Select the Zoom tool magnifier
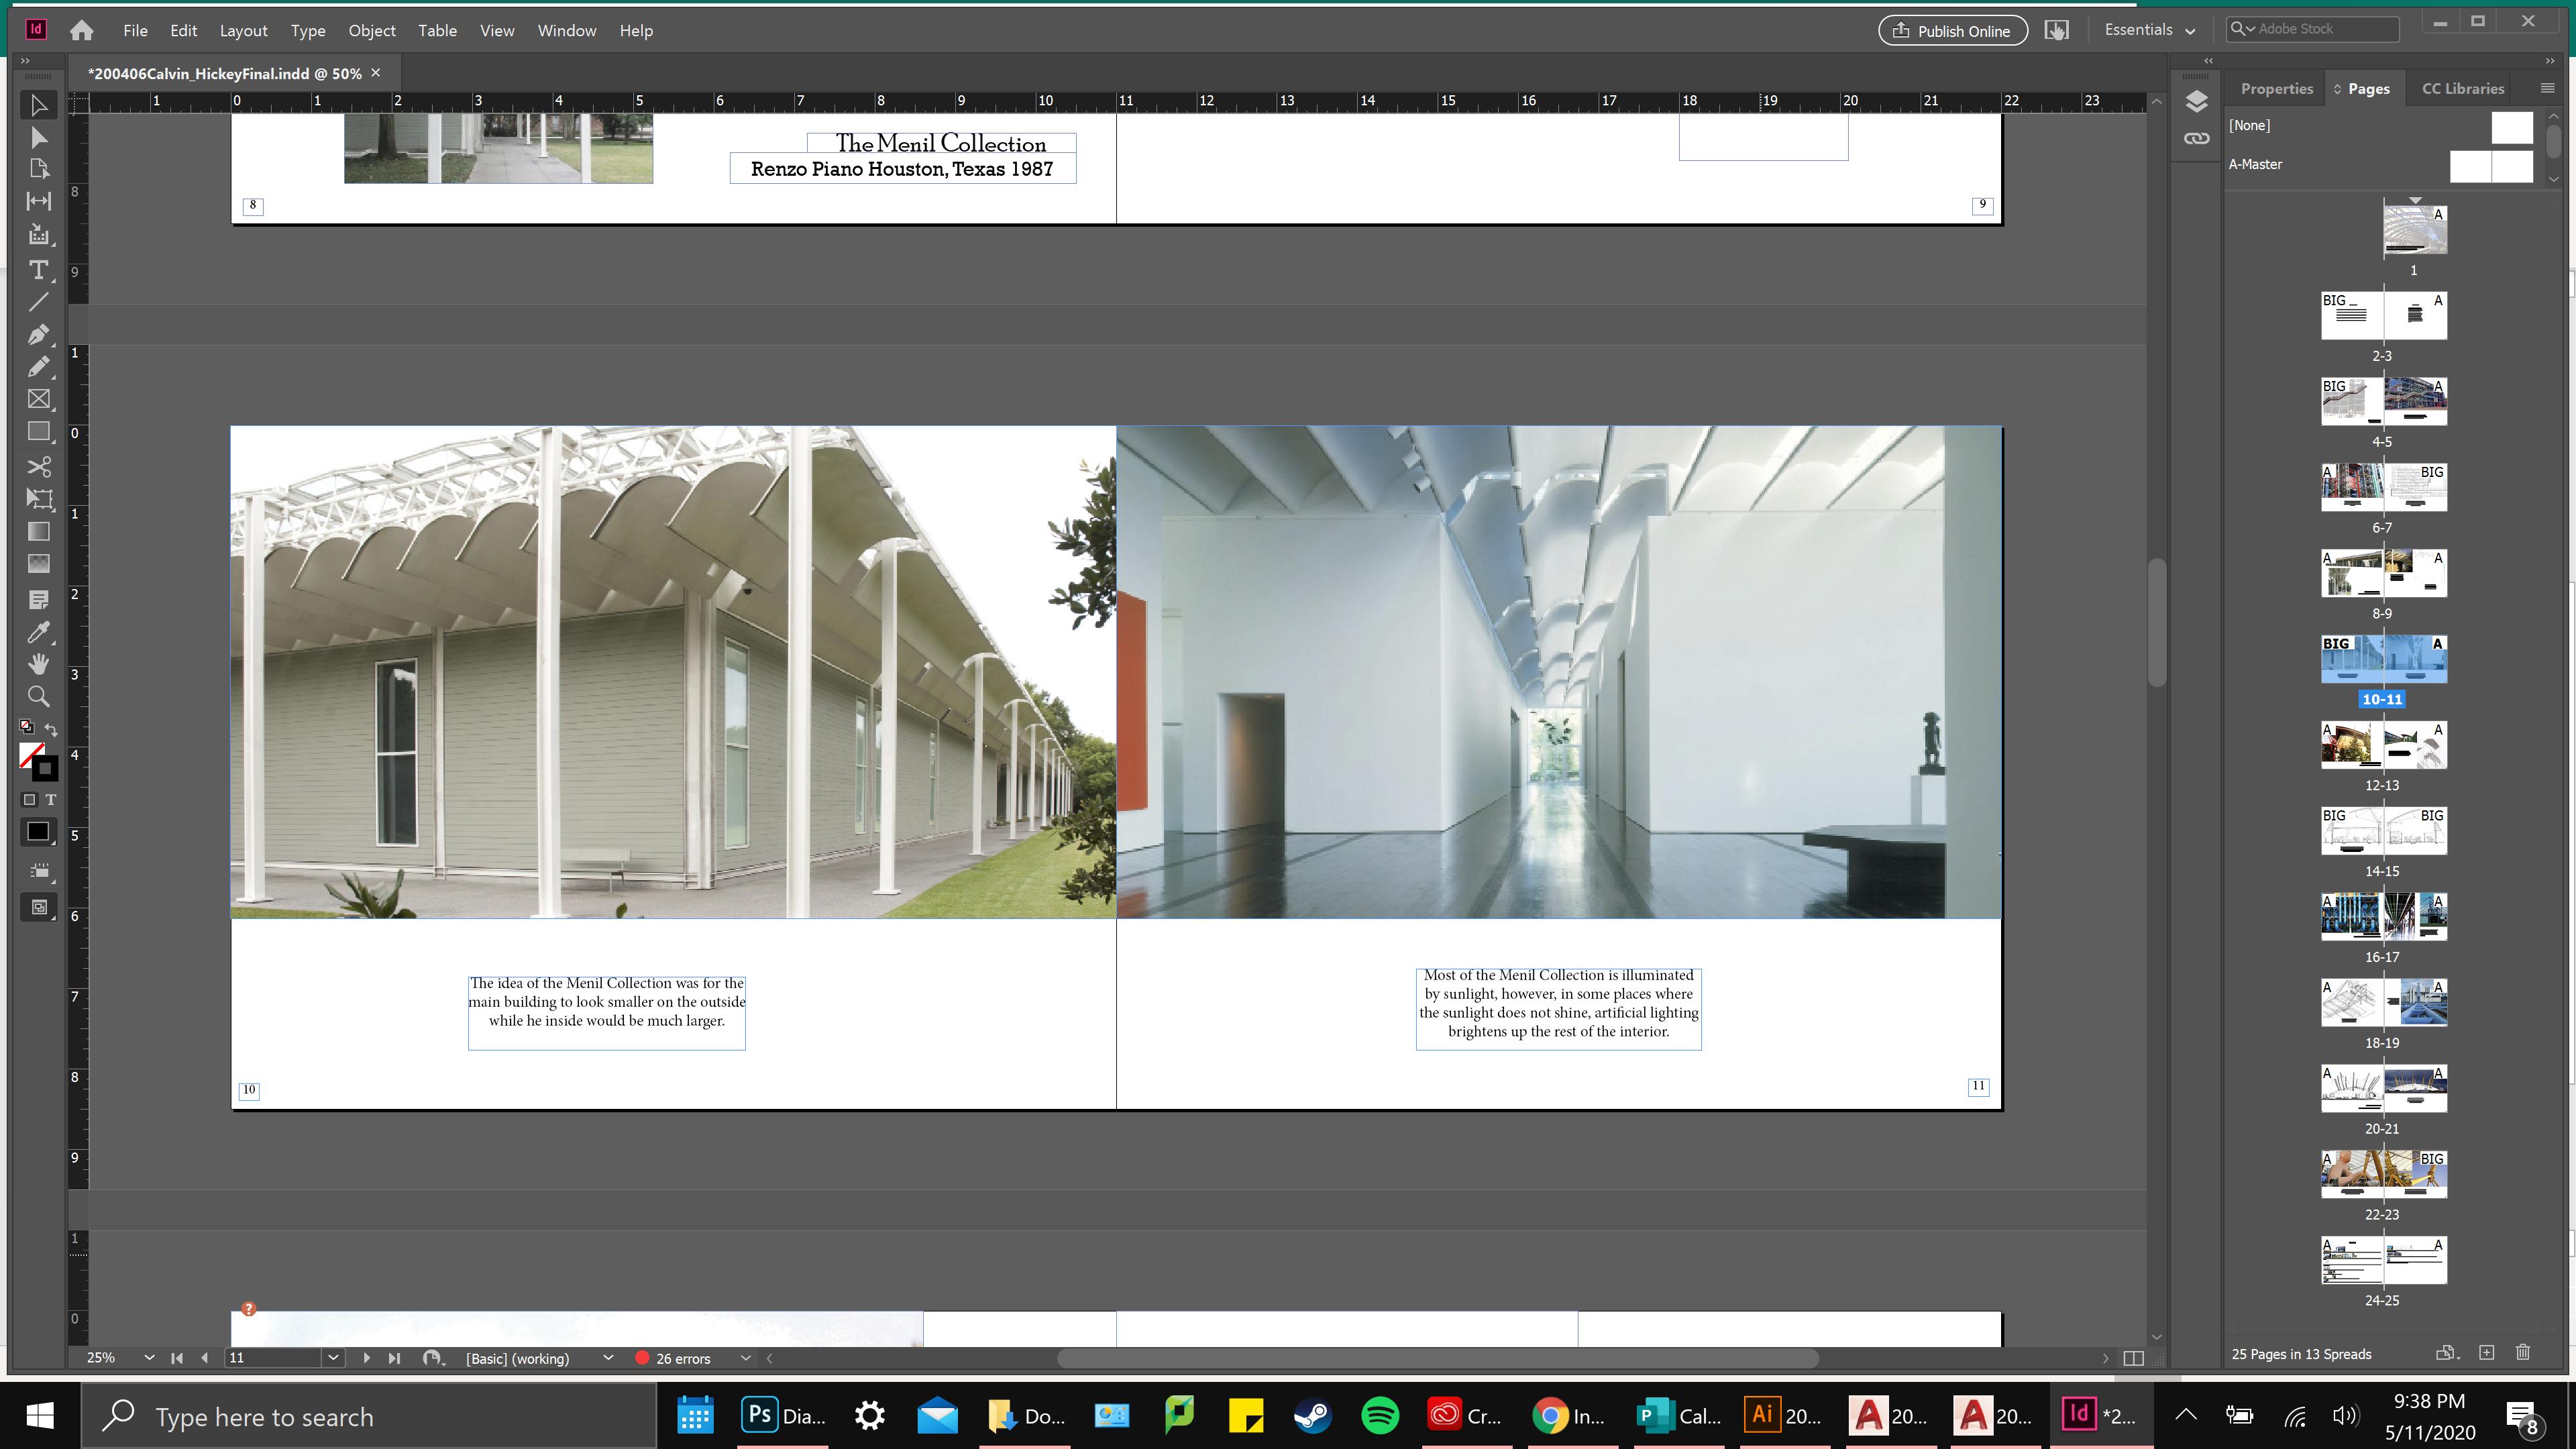This screenshot has height=1449, width=2576. (38, 696)
